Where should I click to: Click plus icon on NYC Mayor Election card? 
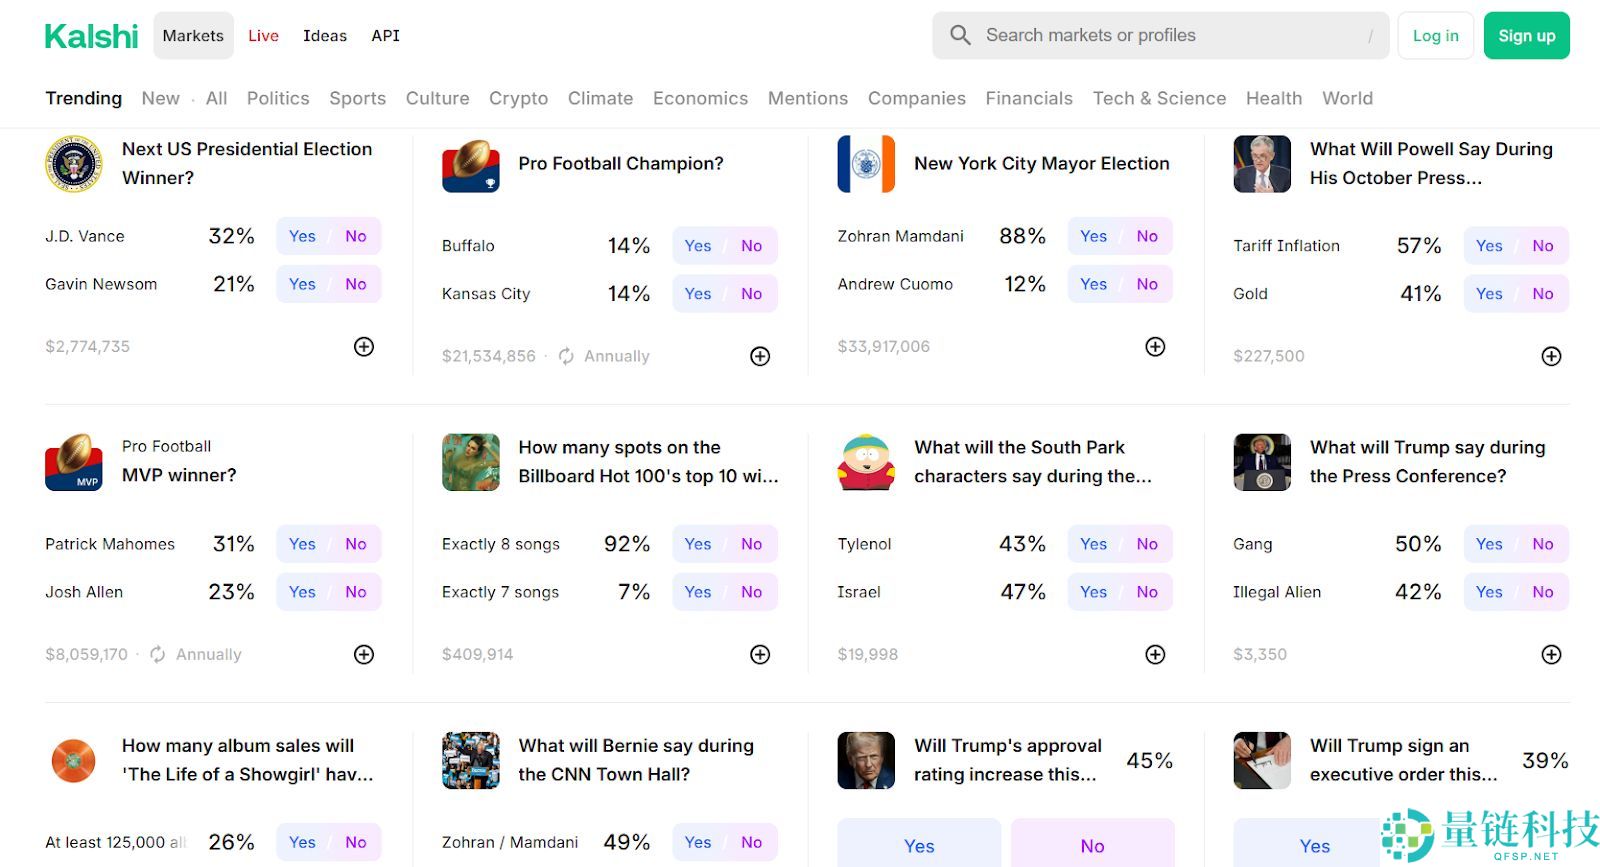(x=1155, y=347)
